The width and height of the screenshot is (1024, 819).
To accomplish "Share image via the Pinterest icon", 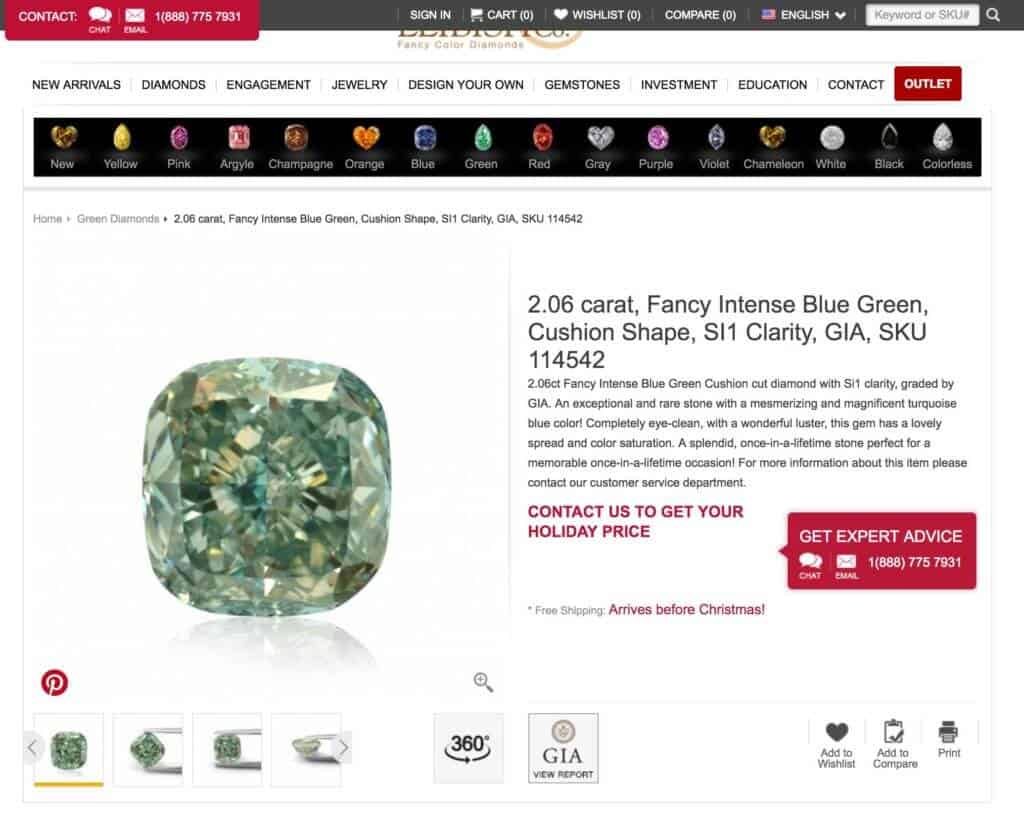I will pos(54,682).
